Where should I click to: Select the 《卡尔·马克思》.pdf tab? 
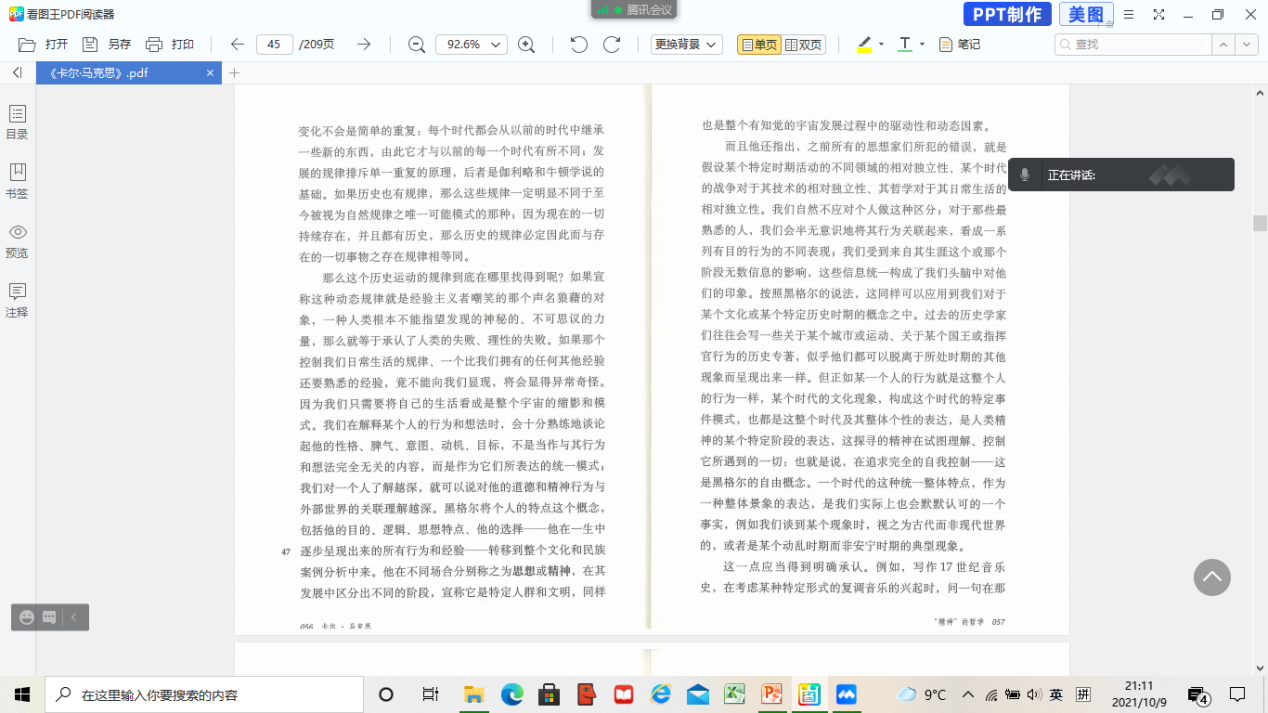(x=120, y=73)
